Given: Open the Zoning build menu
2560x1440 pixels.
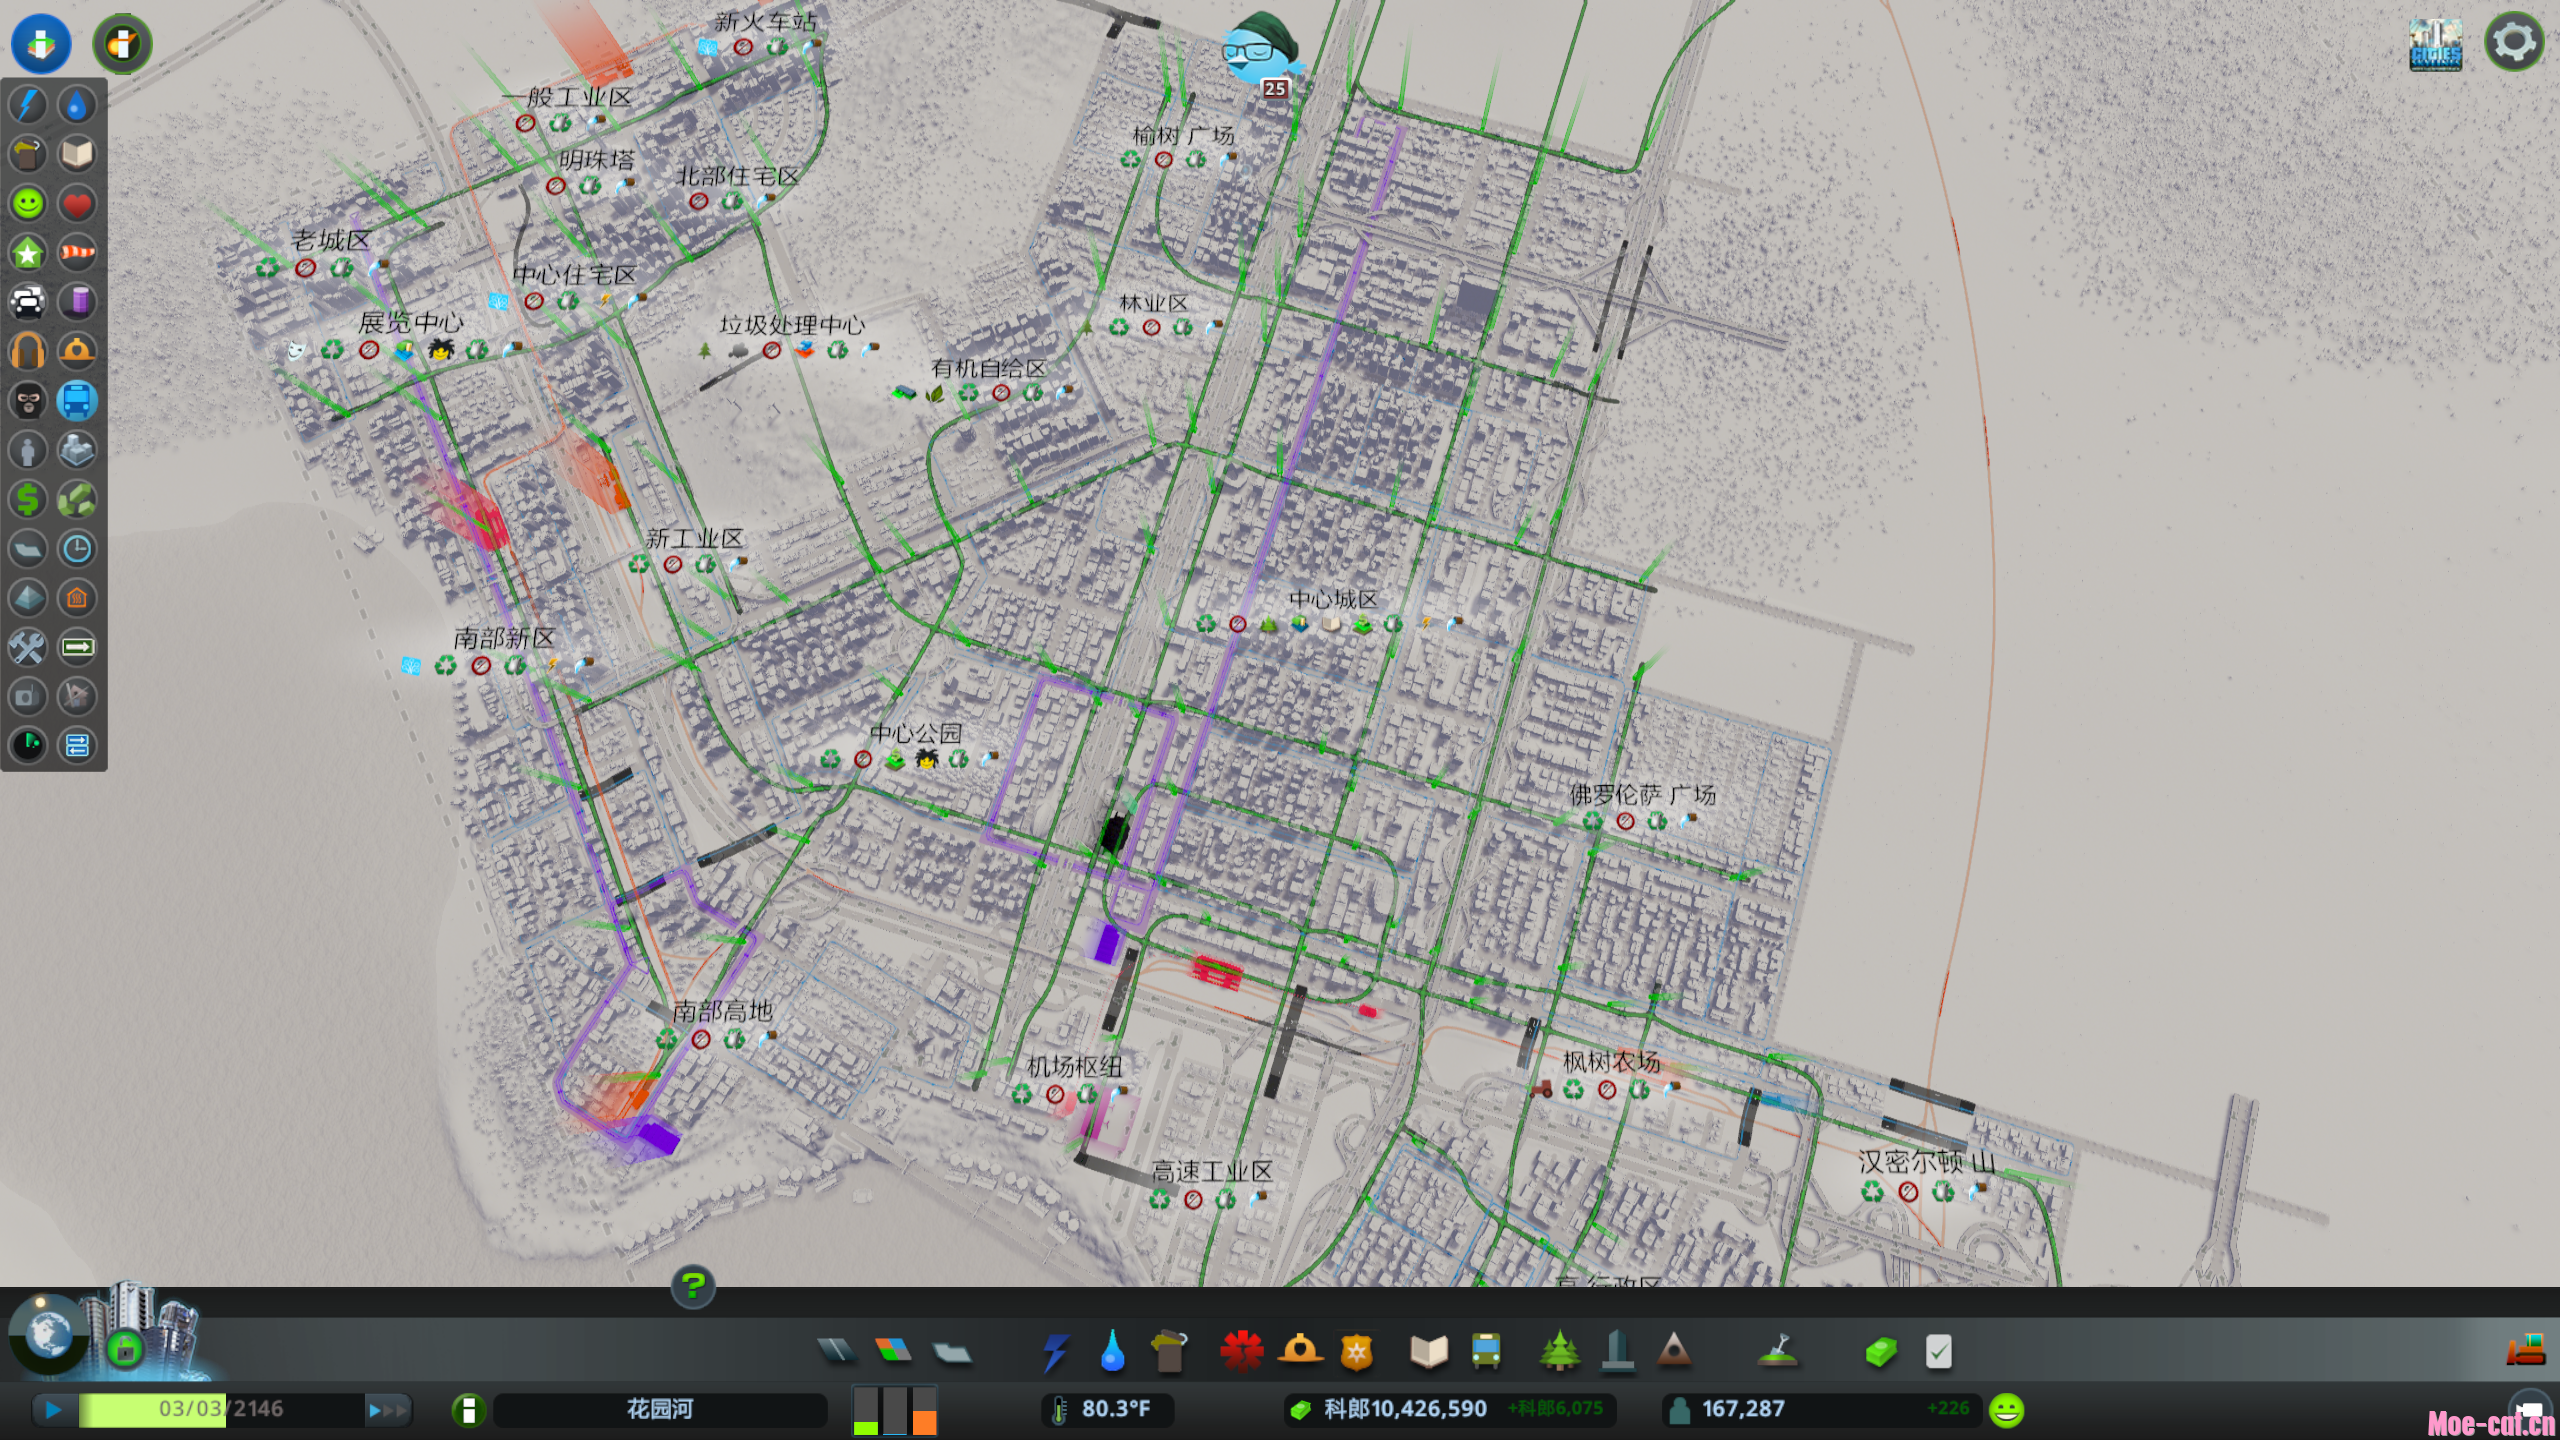Looking at the screenshot, I should click(893, 1352).
